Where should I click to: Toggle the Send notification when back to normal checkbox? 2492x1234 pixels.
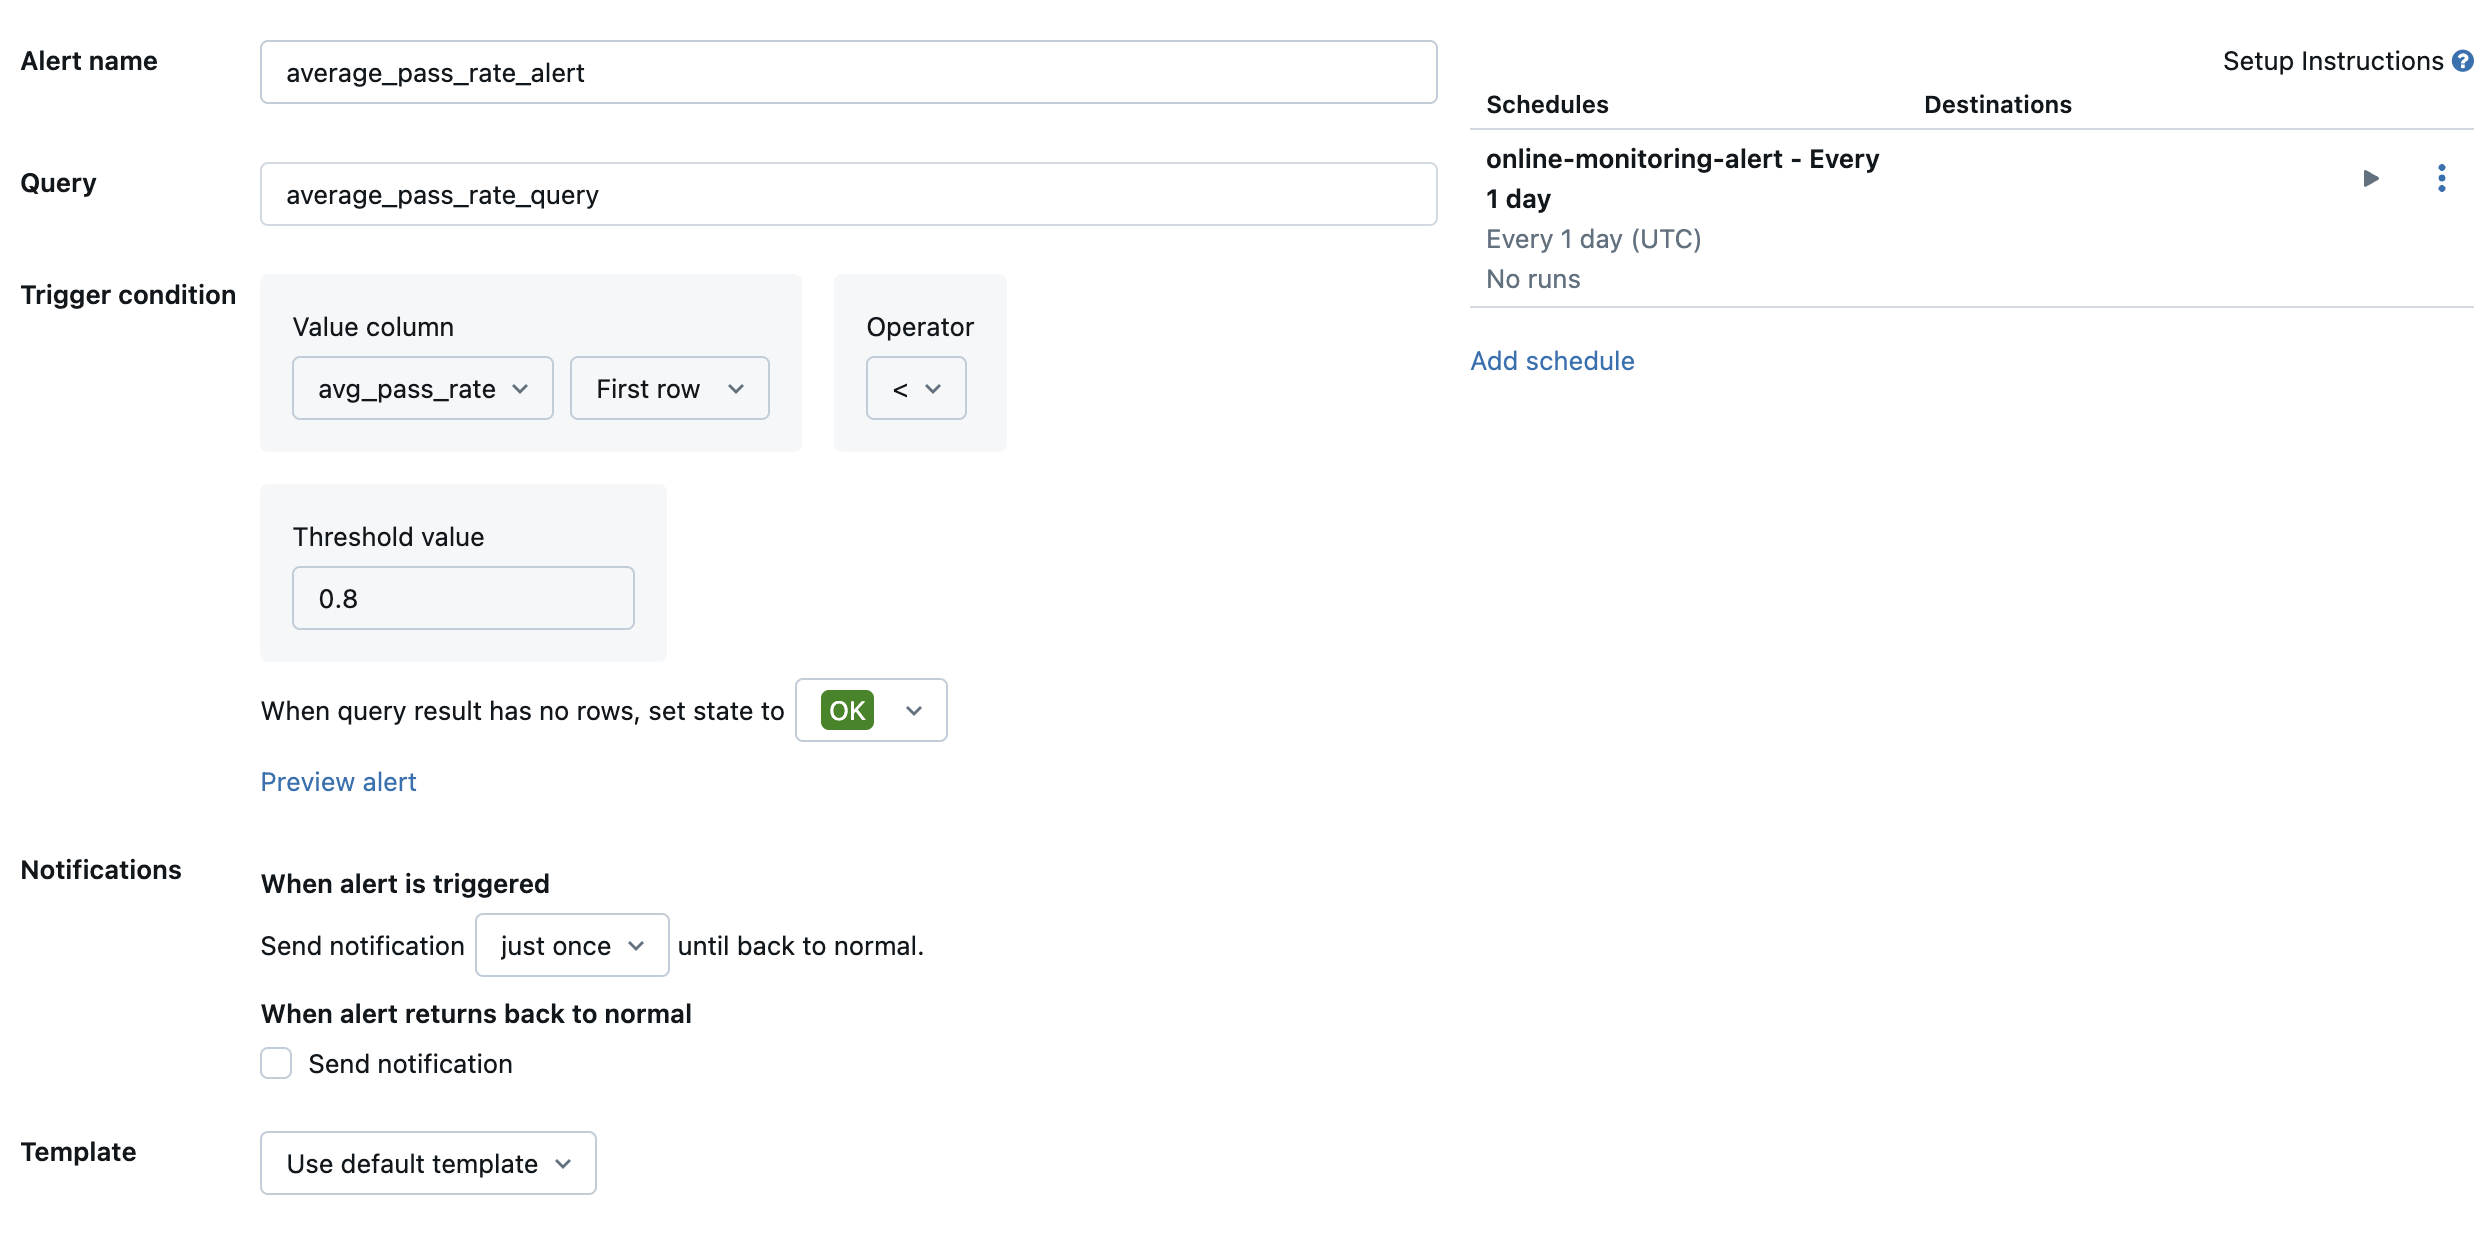pyautogui.click(x=275, y=1064)
